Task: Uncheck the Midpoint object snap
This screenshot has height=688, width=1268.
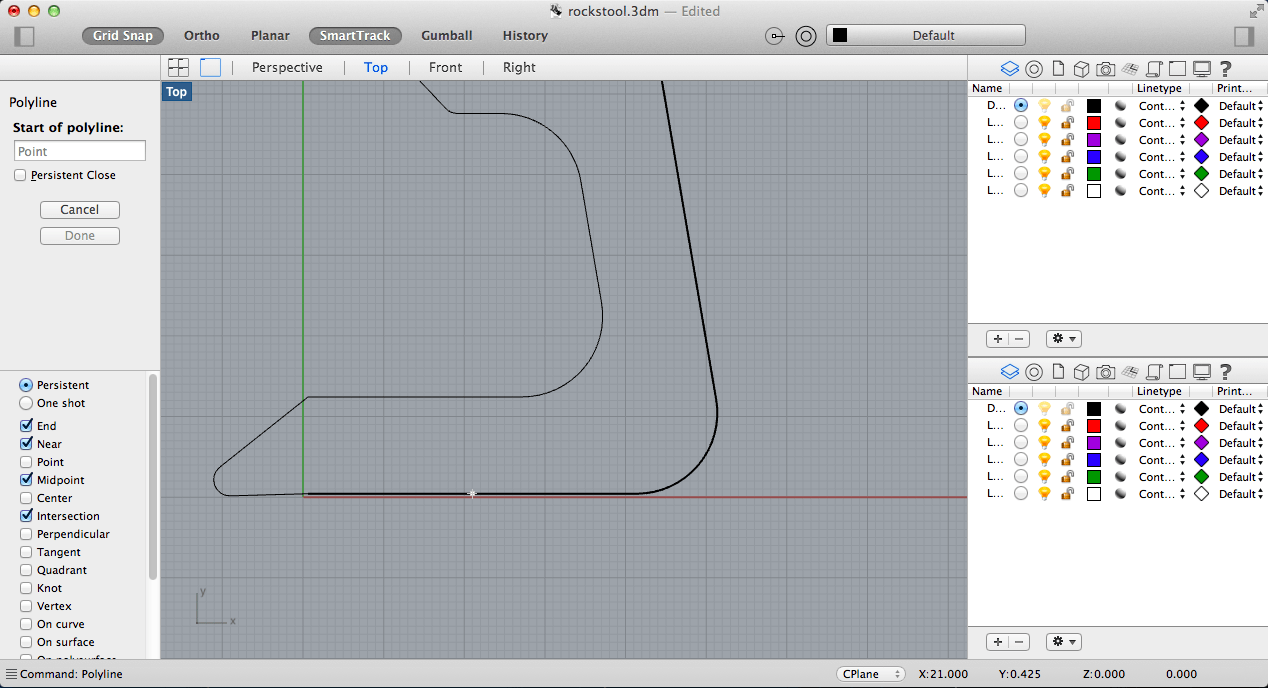Action: [26, 480]
